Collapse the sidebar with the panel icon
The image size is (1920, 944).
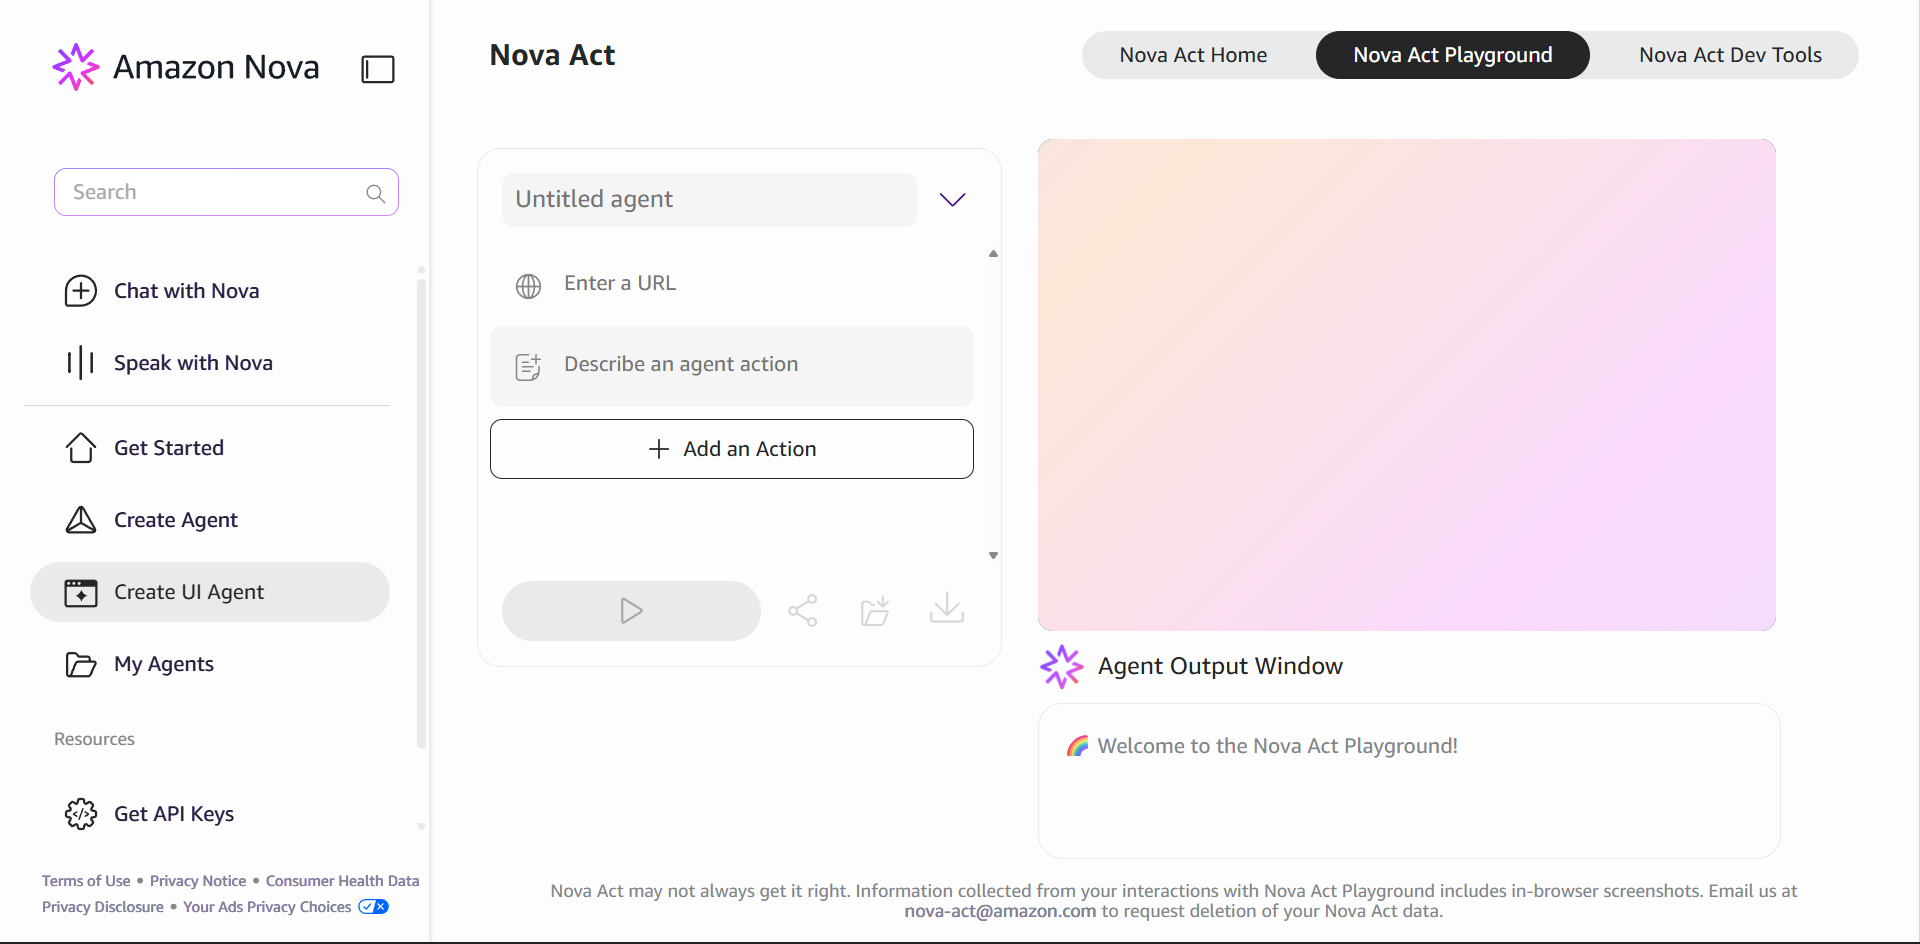pos(378,69)
